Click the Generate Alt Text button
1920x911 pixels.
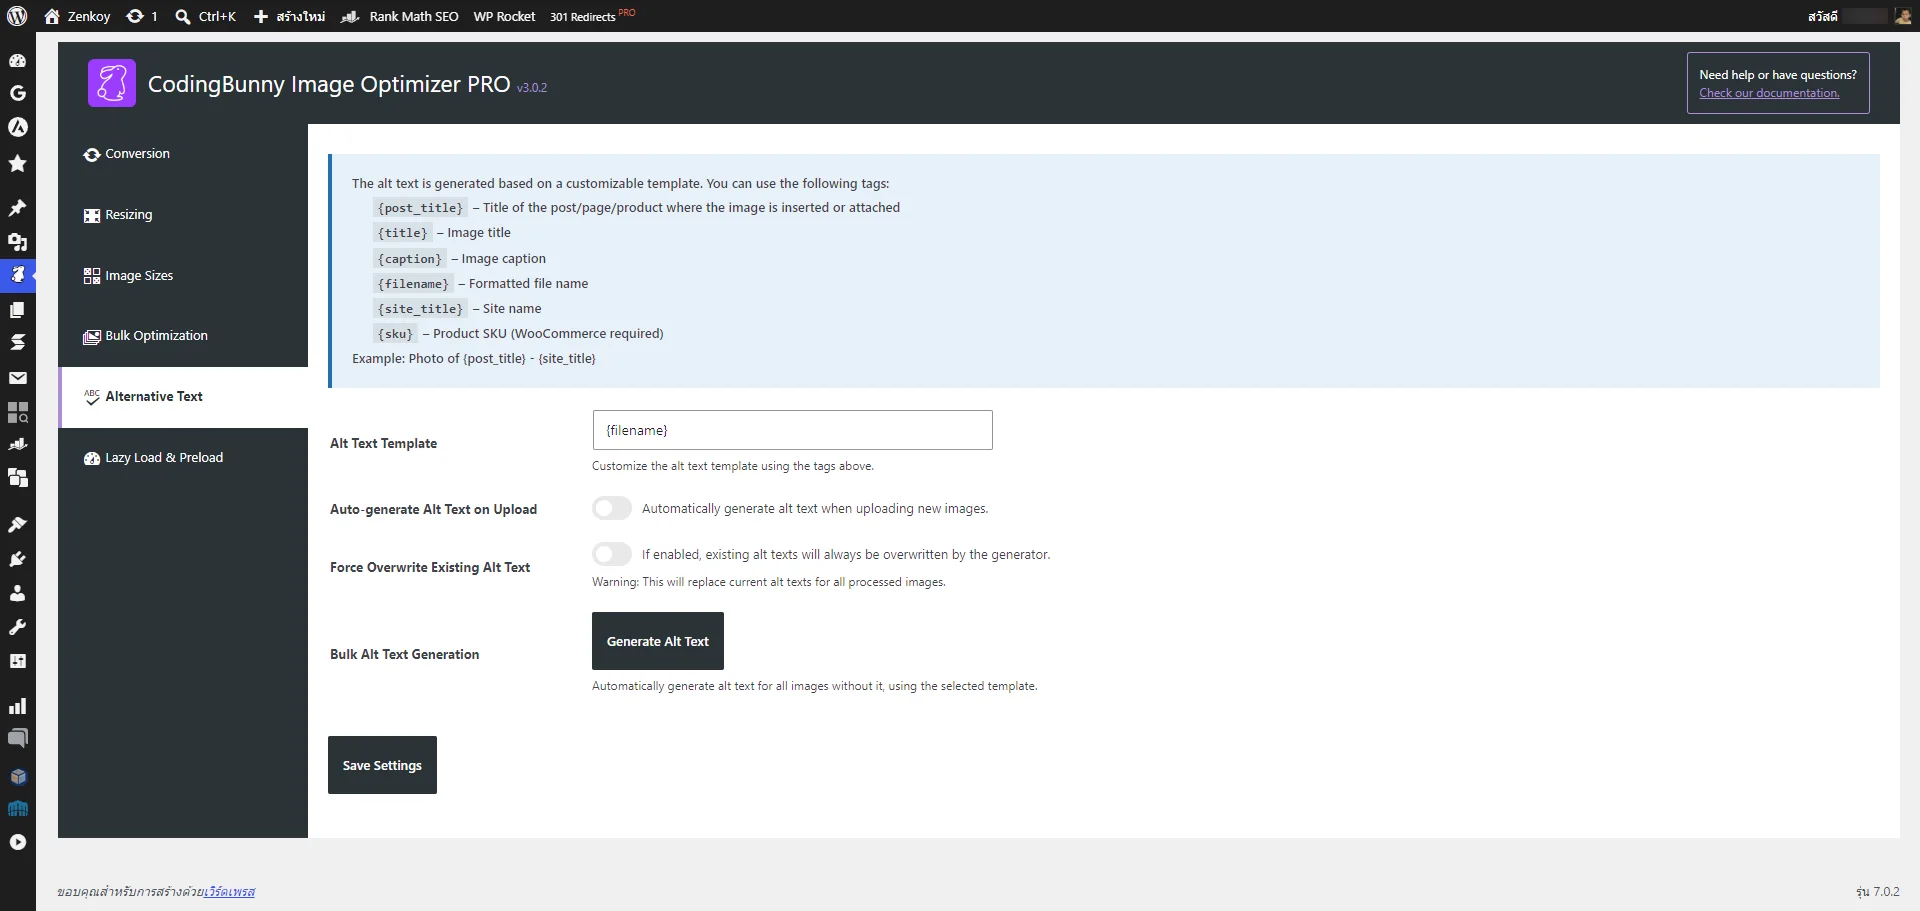click(x=658, y=641)
